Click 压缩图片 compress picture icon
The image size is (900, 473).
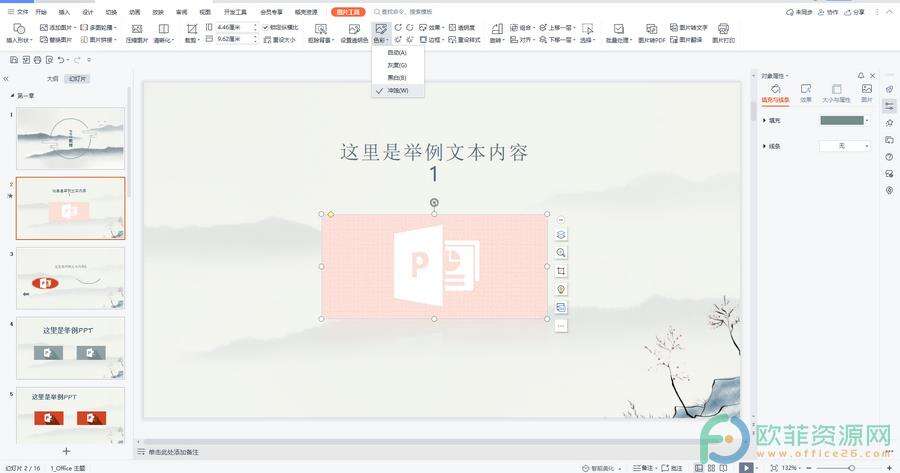[137, 34]
